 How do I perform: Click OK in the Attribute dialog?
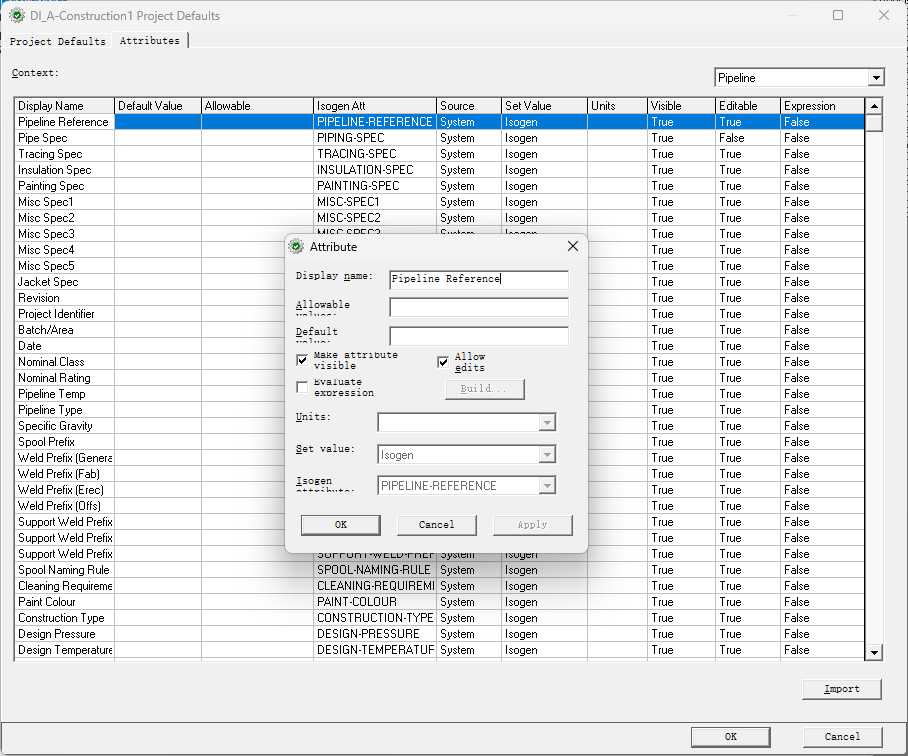click(340, 525)
